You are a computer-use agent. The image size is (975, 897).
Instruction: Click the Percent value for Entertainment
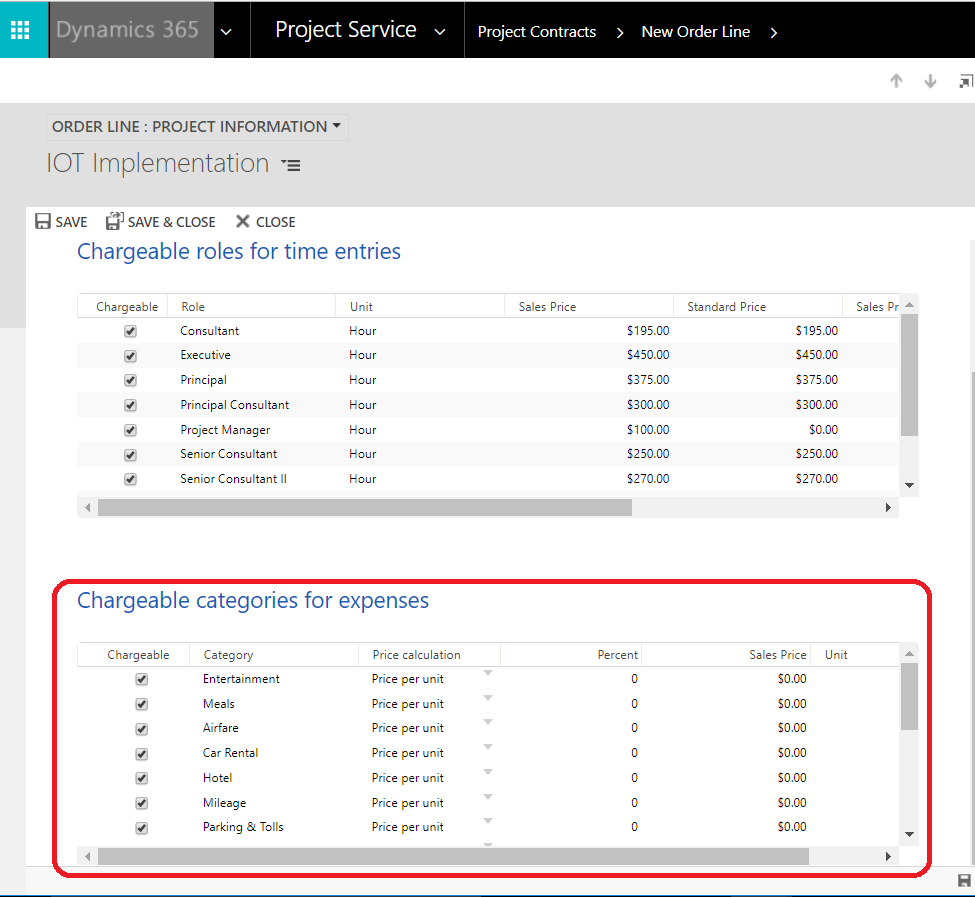click(634, 679)
